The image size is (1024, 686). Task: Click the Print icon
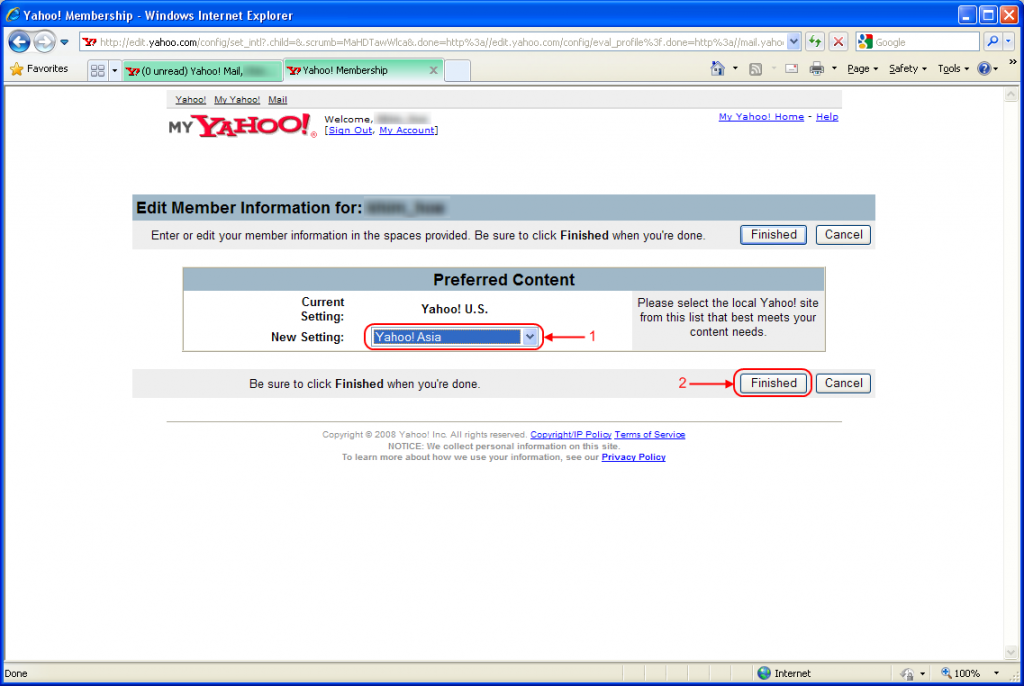click(x=816, y=69)
